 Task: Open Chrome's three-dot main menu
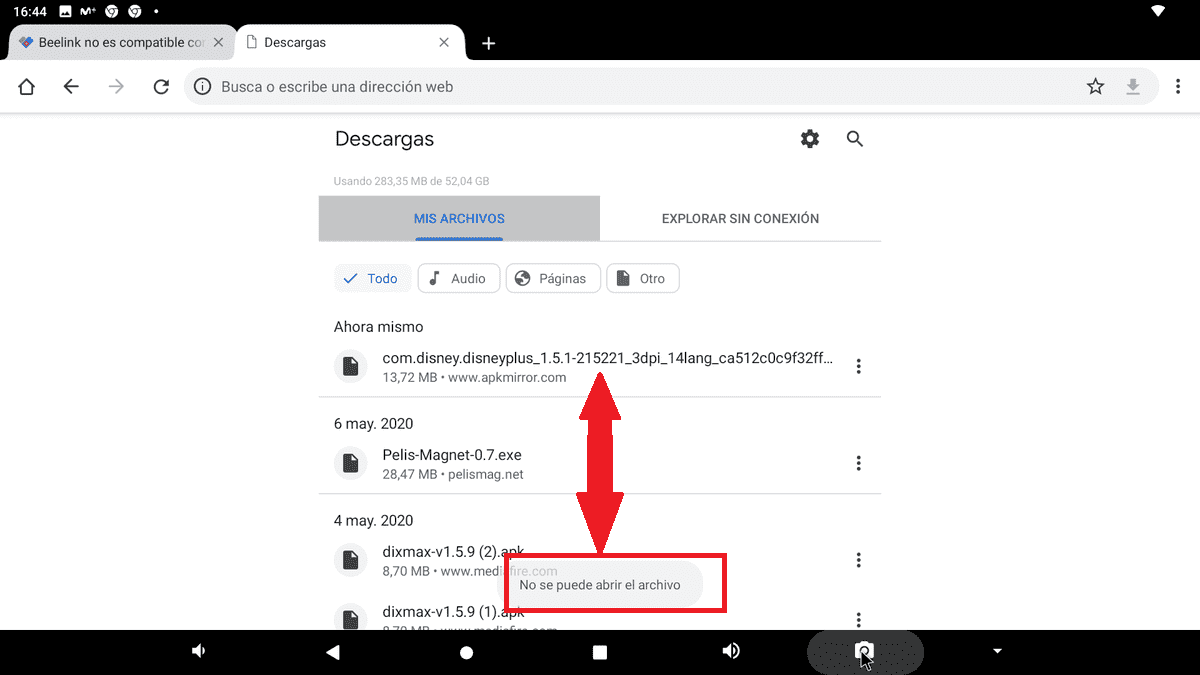click(x=1179, y=87)
